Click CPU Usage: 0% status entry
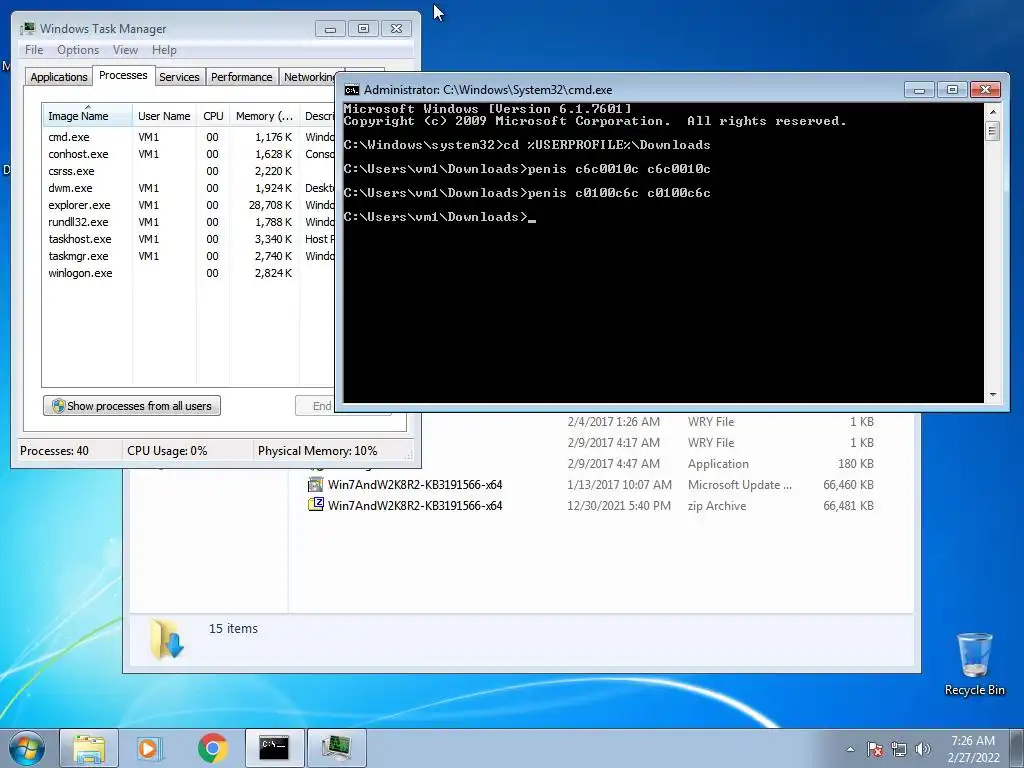 (x=167, y=451)
